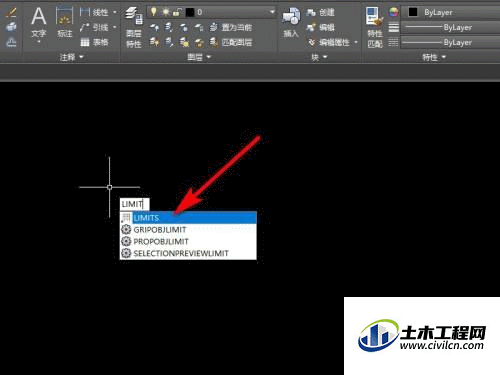Click the 创建 create block button

pyautogui.click(x=320, y=13)
